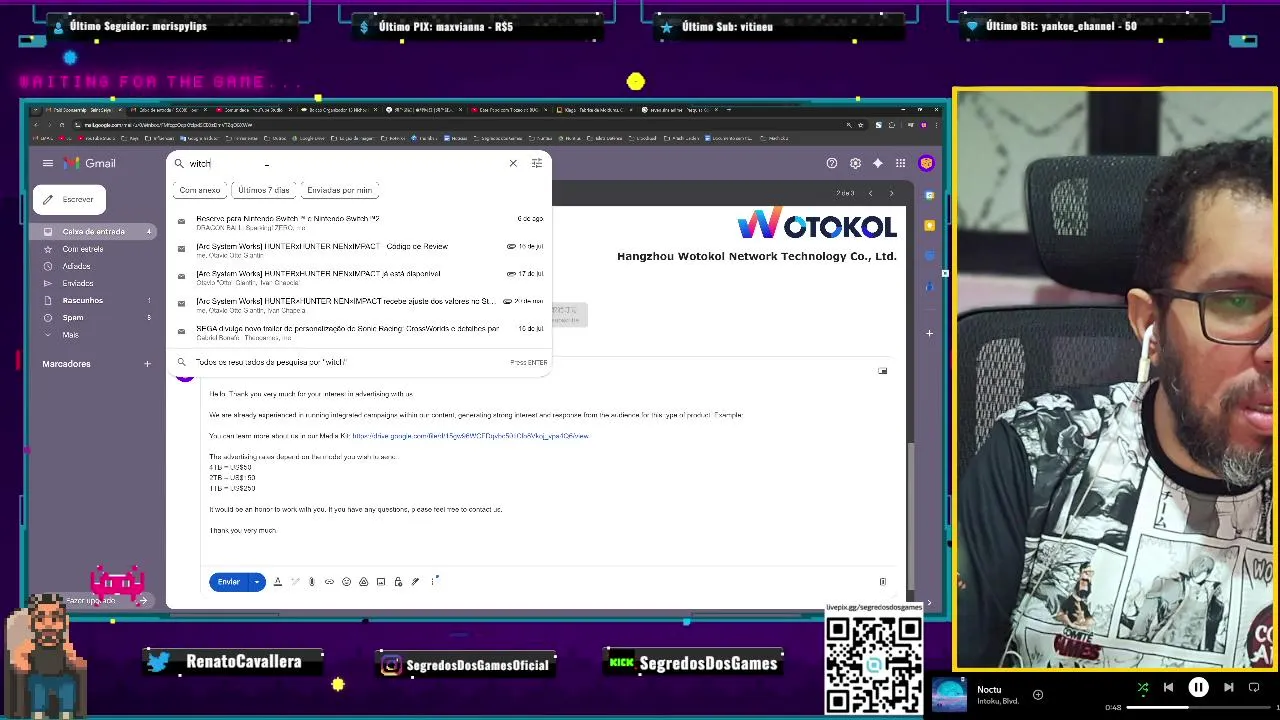Toggle confidential mode lock icon

coord(398,582)
